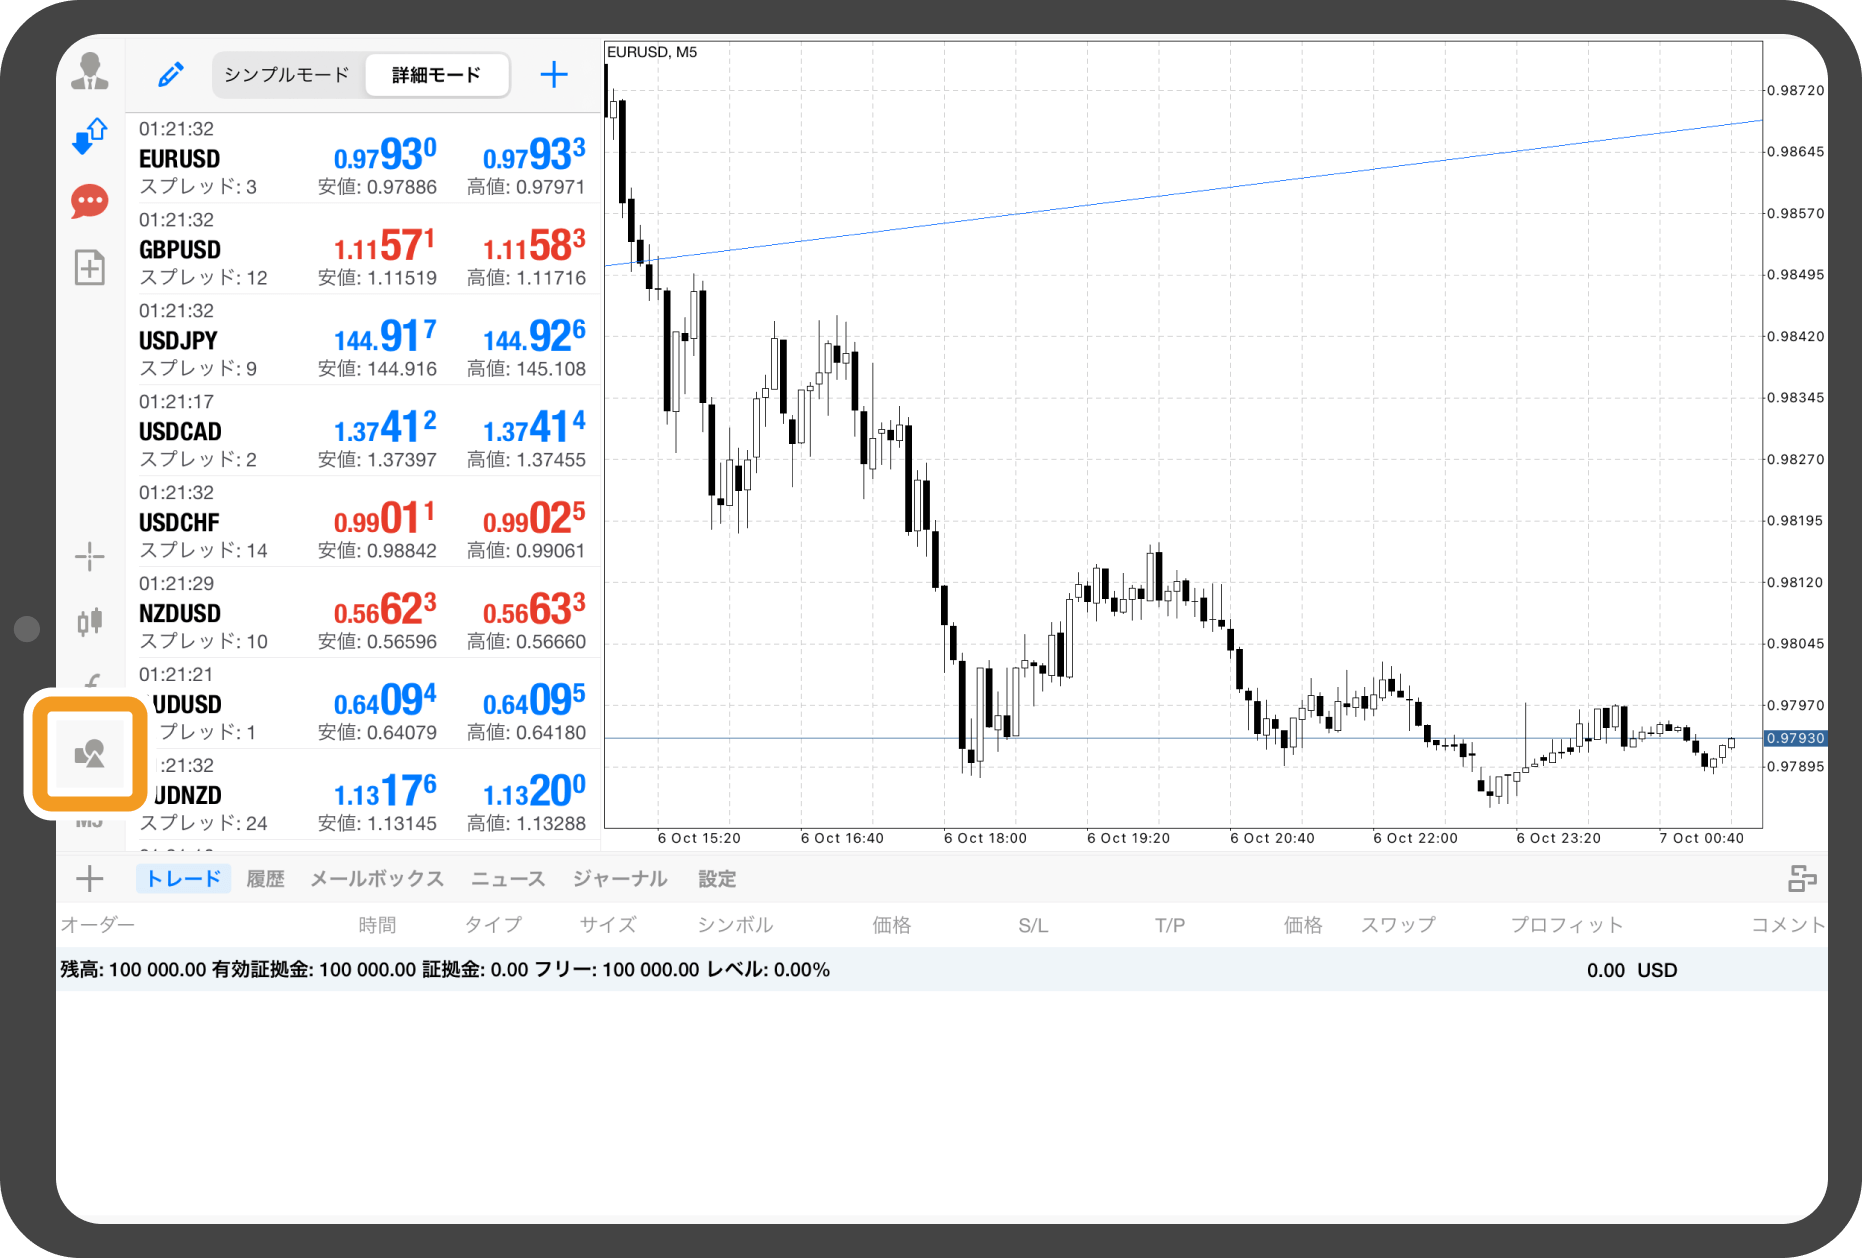Screen dimensions: 1862x1258
Task: Click the layout icon at toolbox right
Action: tap(1801, 879)
